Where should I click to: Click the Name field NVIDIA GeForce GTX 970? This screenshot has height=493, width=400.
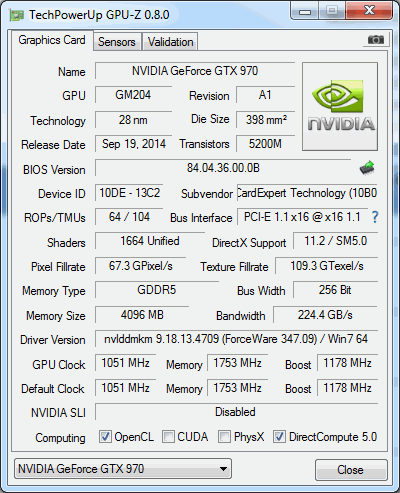(x=195, y=71)
